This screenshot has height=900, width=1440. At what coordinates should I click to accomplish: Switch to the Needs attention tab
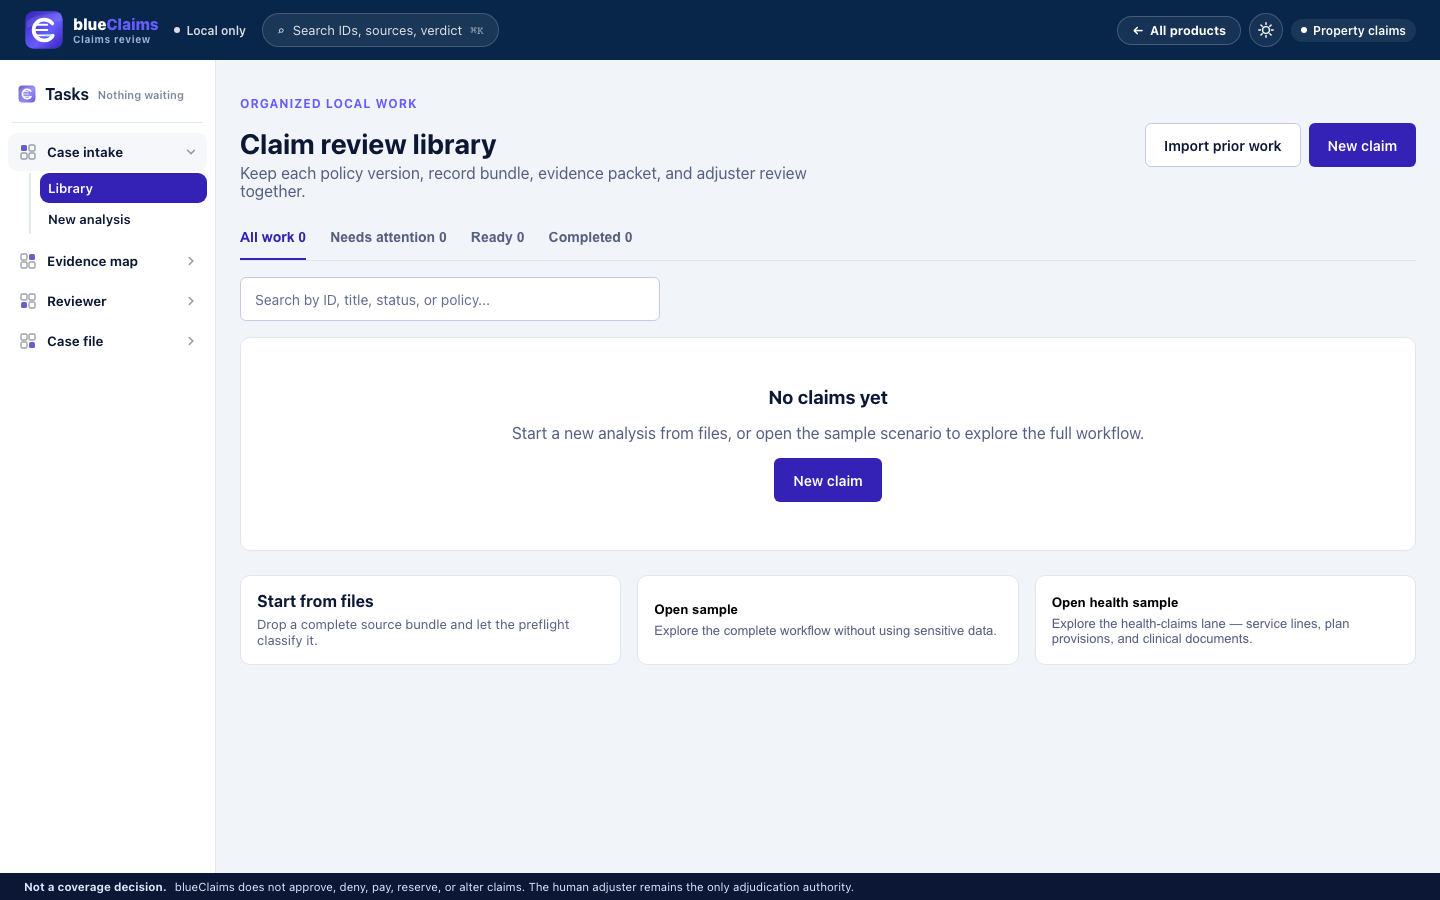click(388, 237)
